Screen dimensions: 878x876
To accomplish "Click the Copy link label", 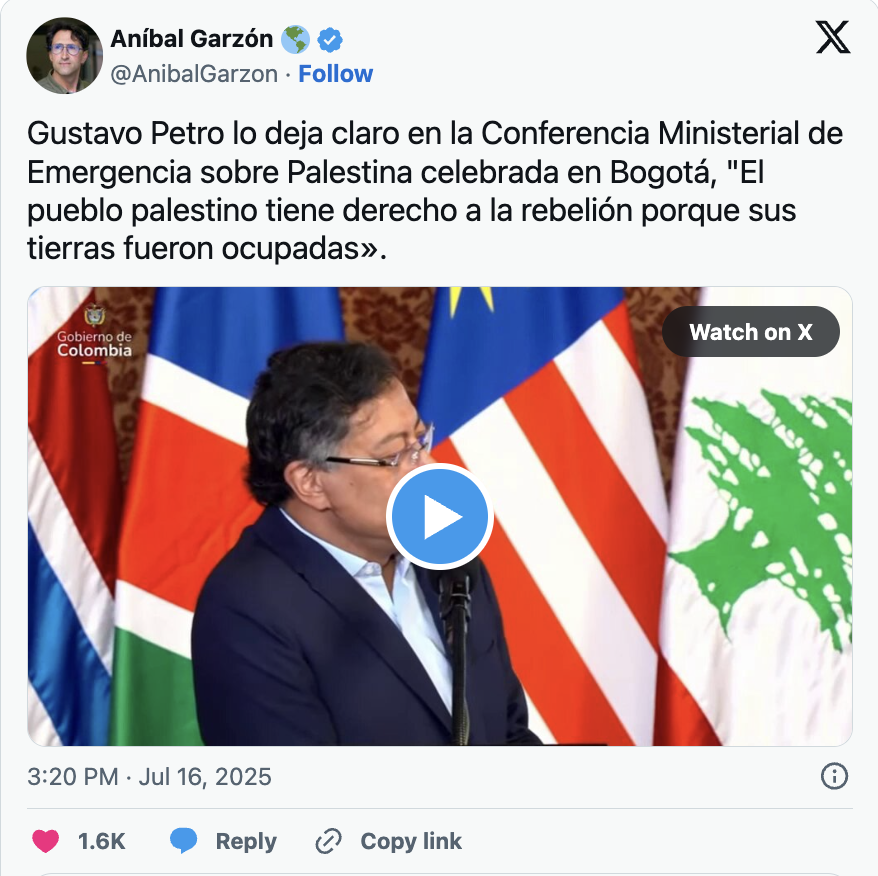I will (411, 841).
